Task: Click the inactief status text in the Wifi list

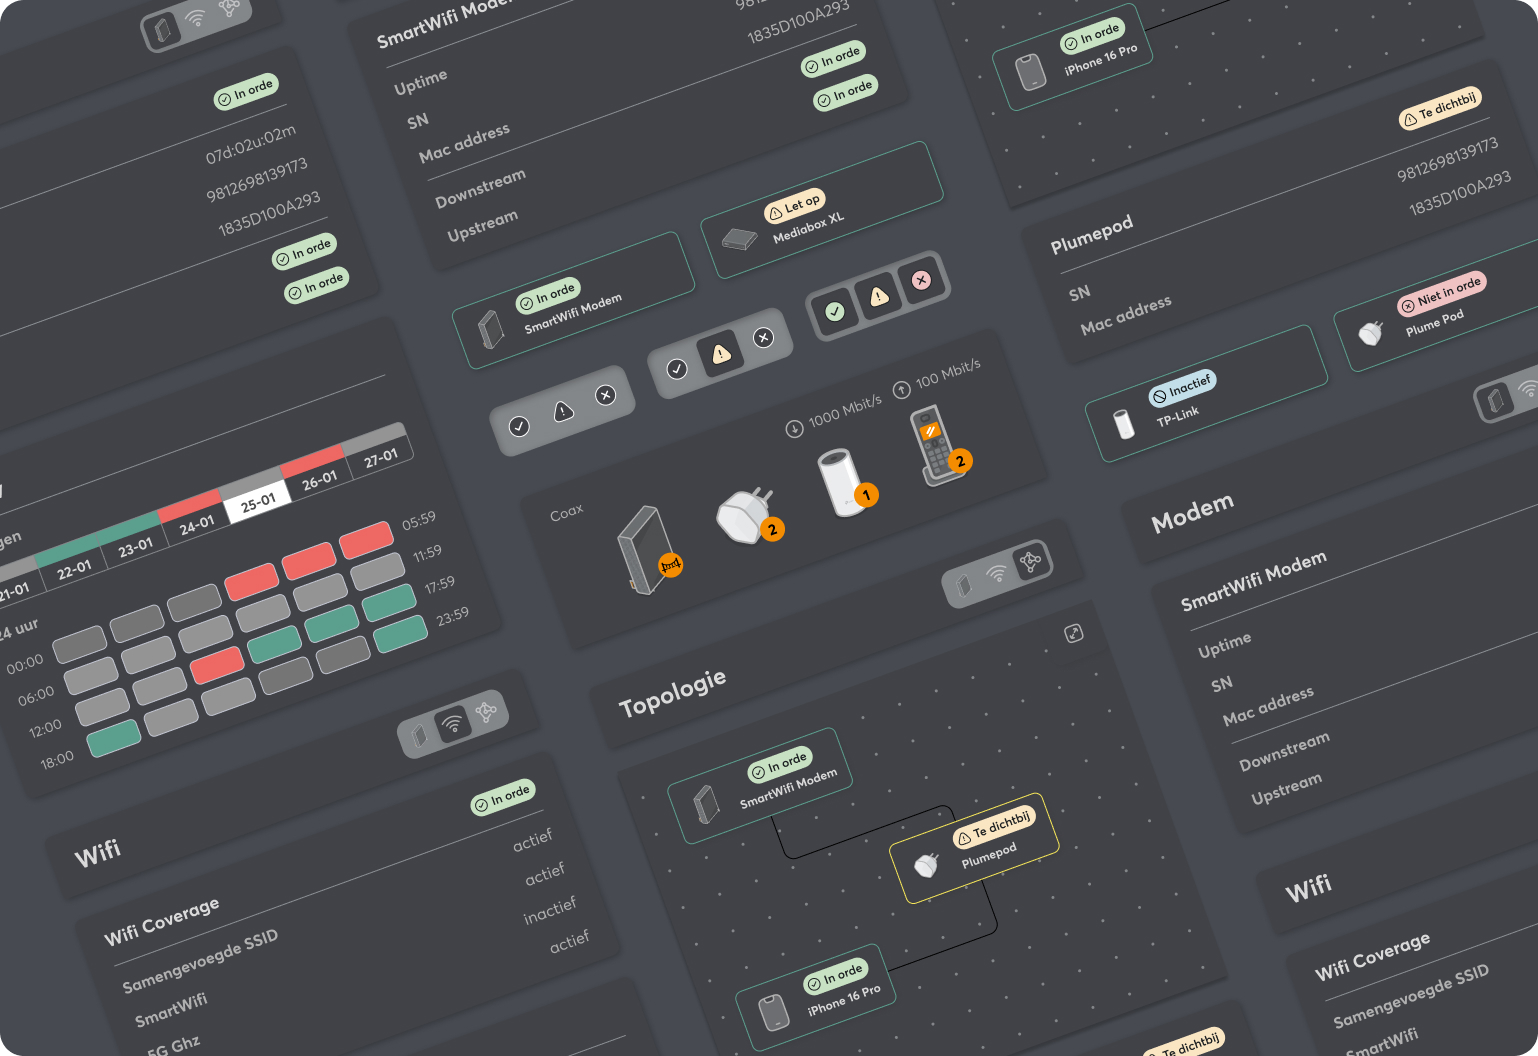Action: tap(550, 910)
